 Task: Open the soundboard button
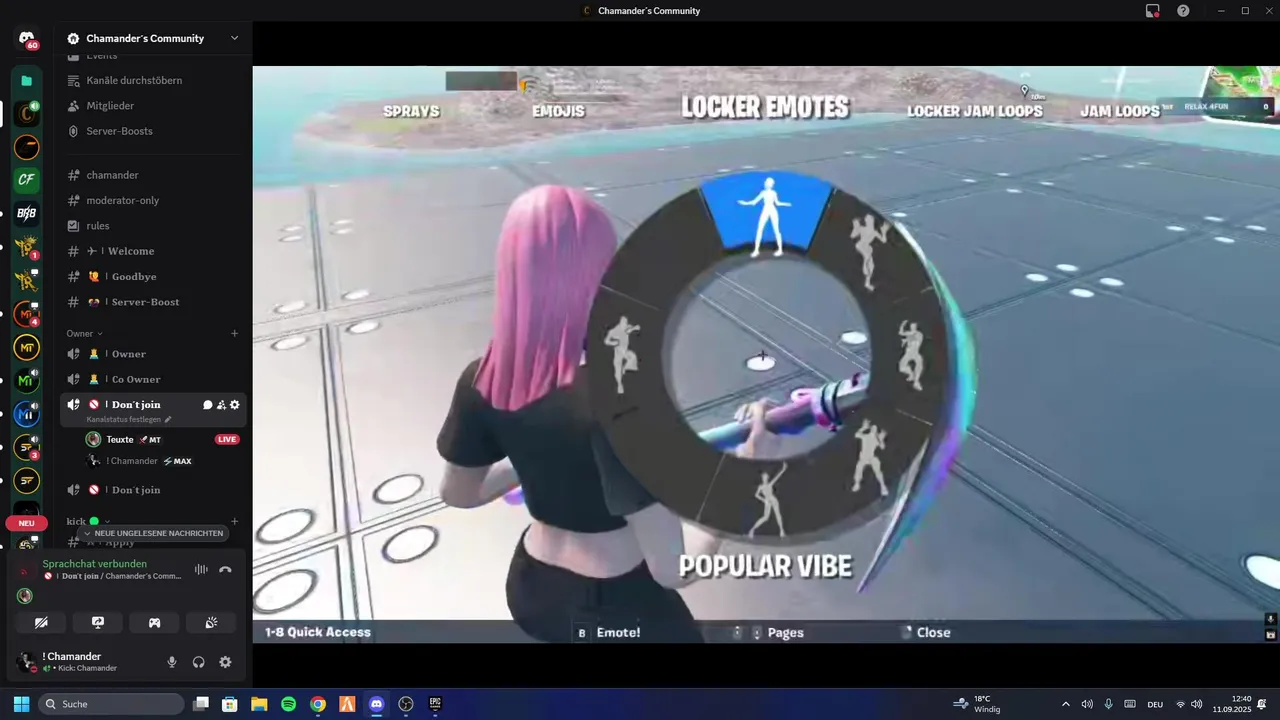(x=211, y=622)
